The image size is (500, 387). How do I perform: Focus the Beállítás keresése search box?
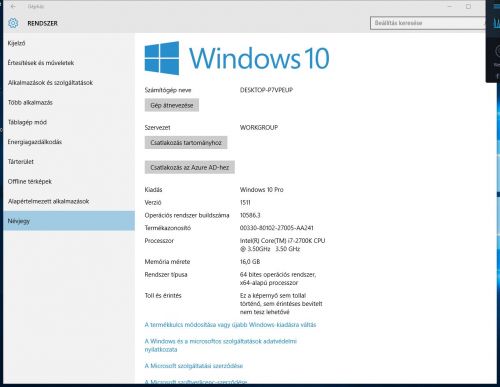point(427,23)
